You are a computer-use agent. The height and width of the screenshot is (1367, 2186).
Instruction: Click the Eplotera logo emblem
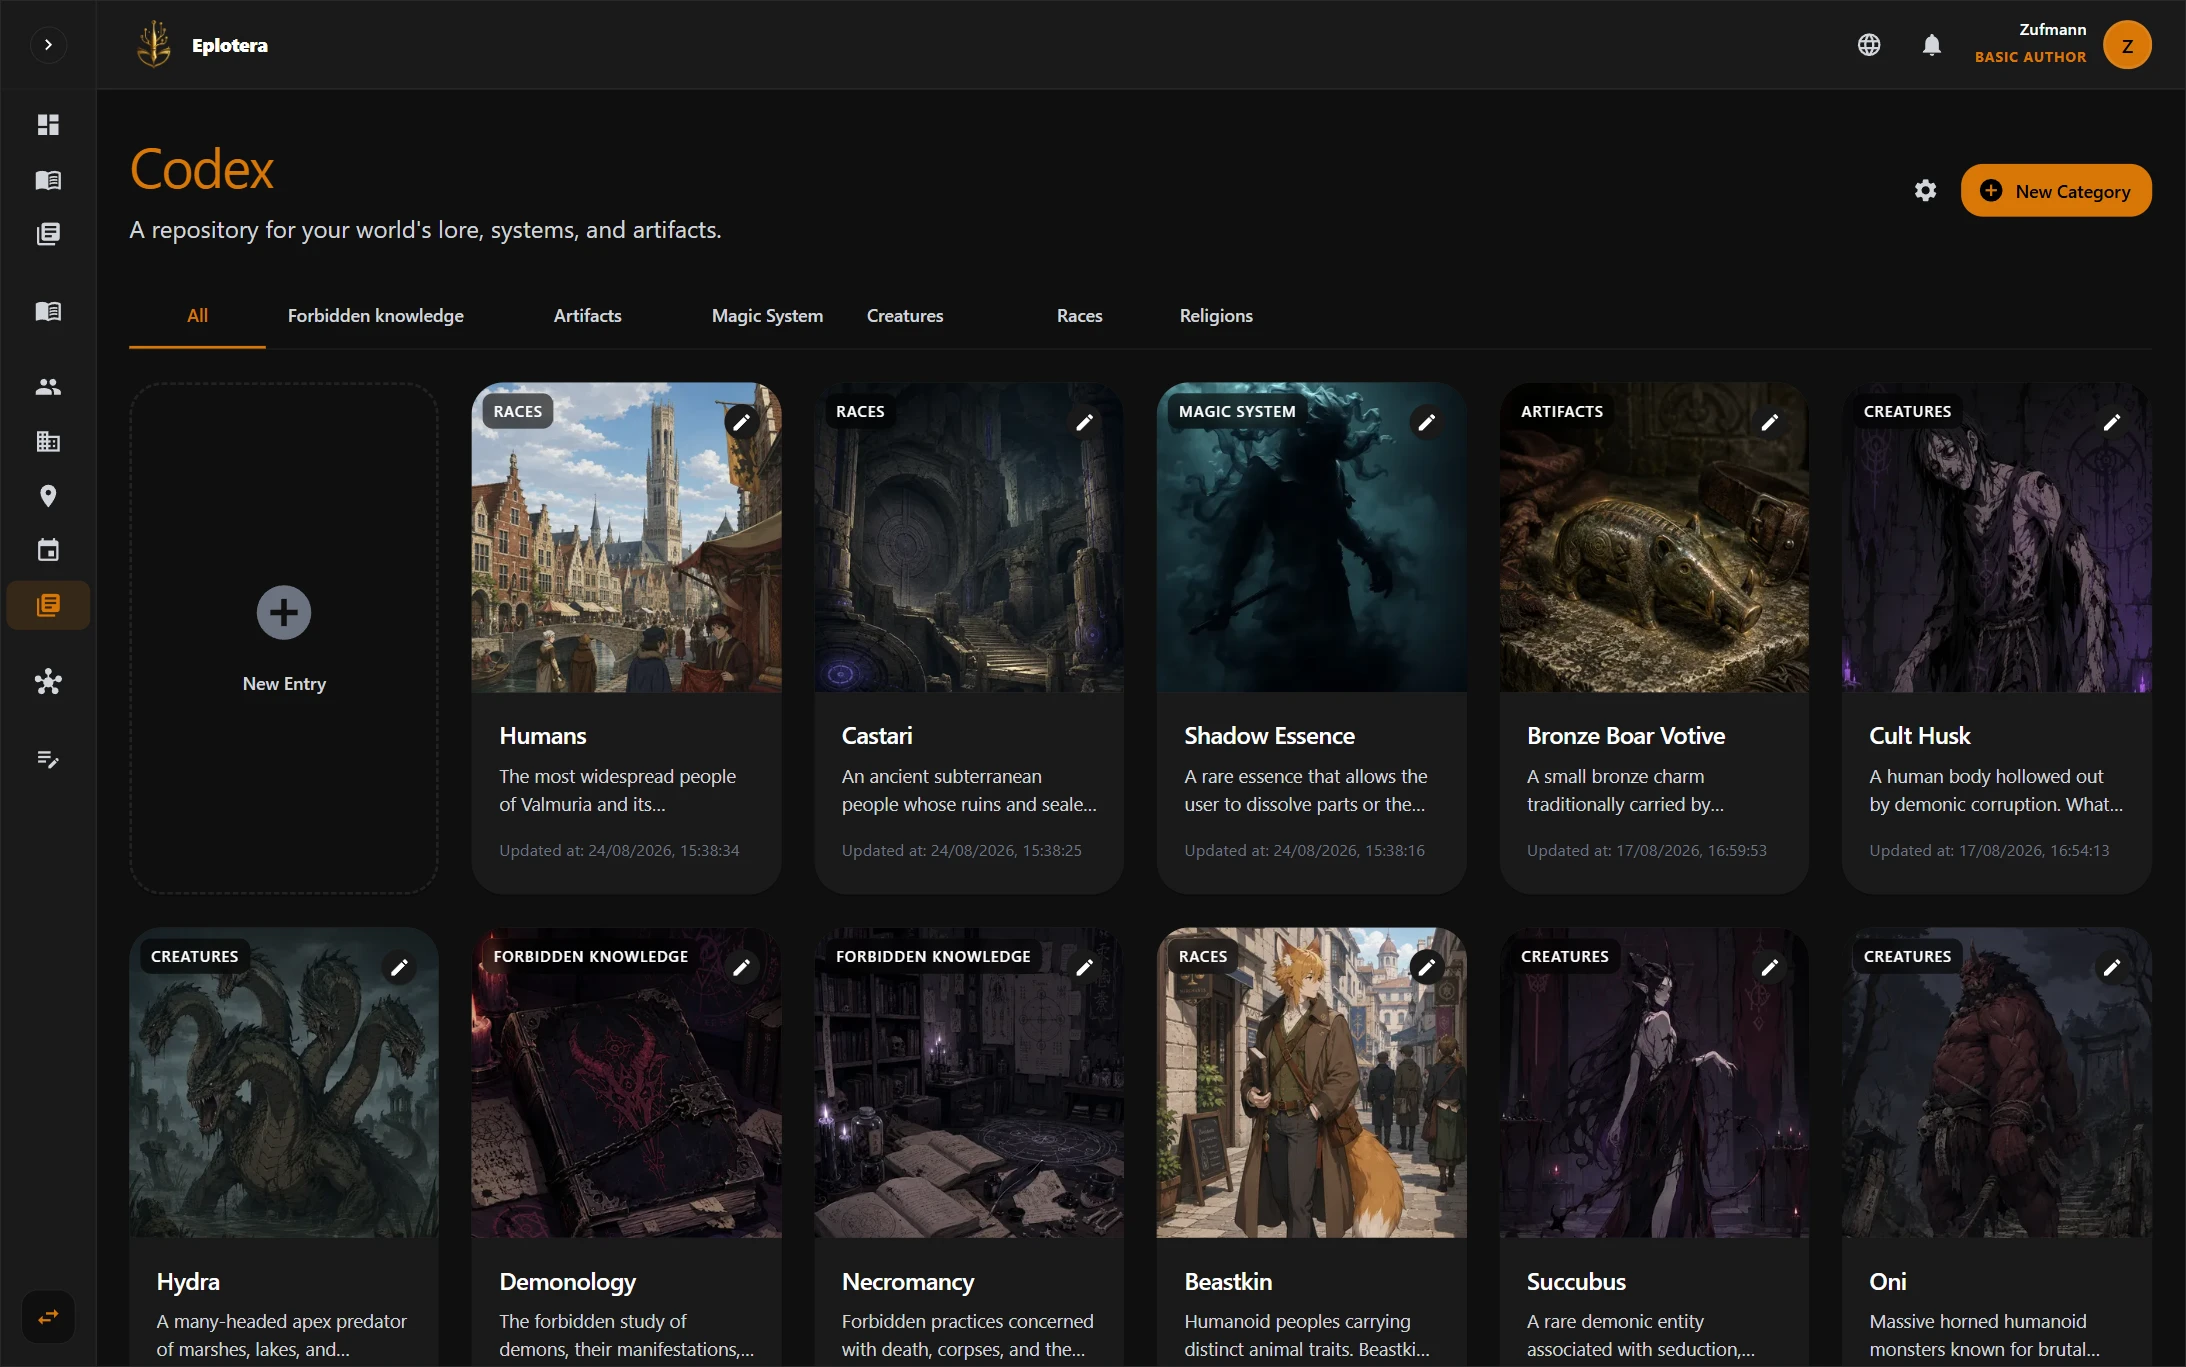pos(154,45)
